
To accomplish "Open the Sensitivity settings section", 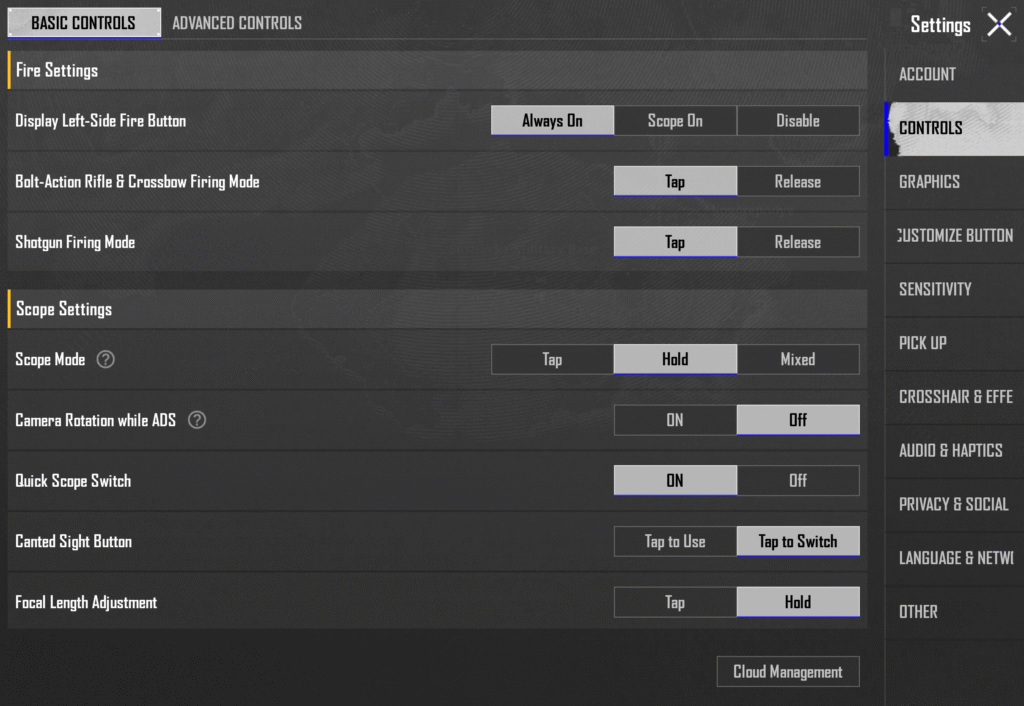I will click(x=935, y=289).
